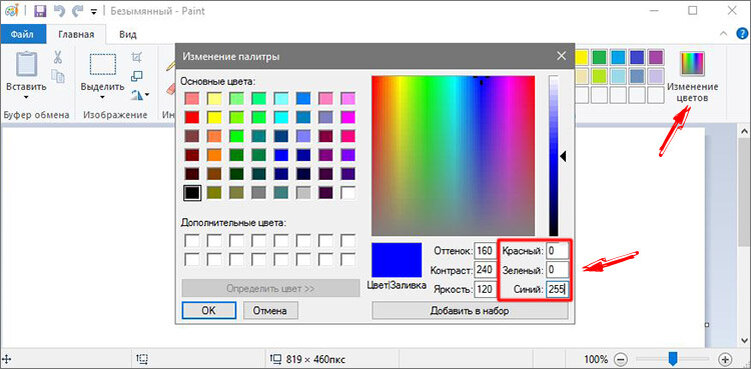Image resolution: width=751 pixels, height=369 pixels.
Task: Click the Save icon in quick access toolbar
Action: 40,11
